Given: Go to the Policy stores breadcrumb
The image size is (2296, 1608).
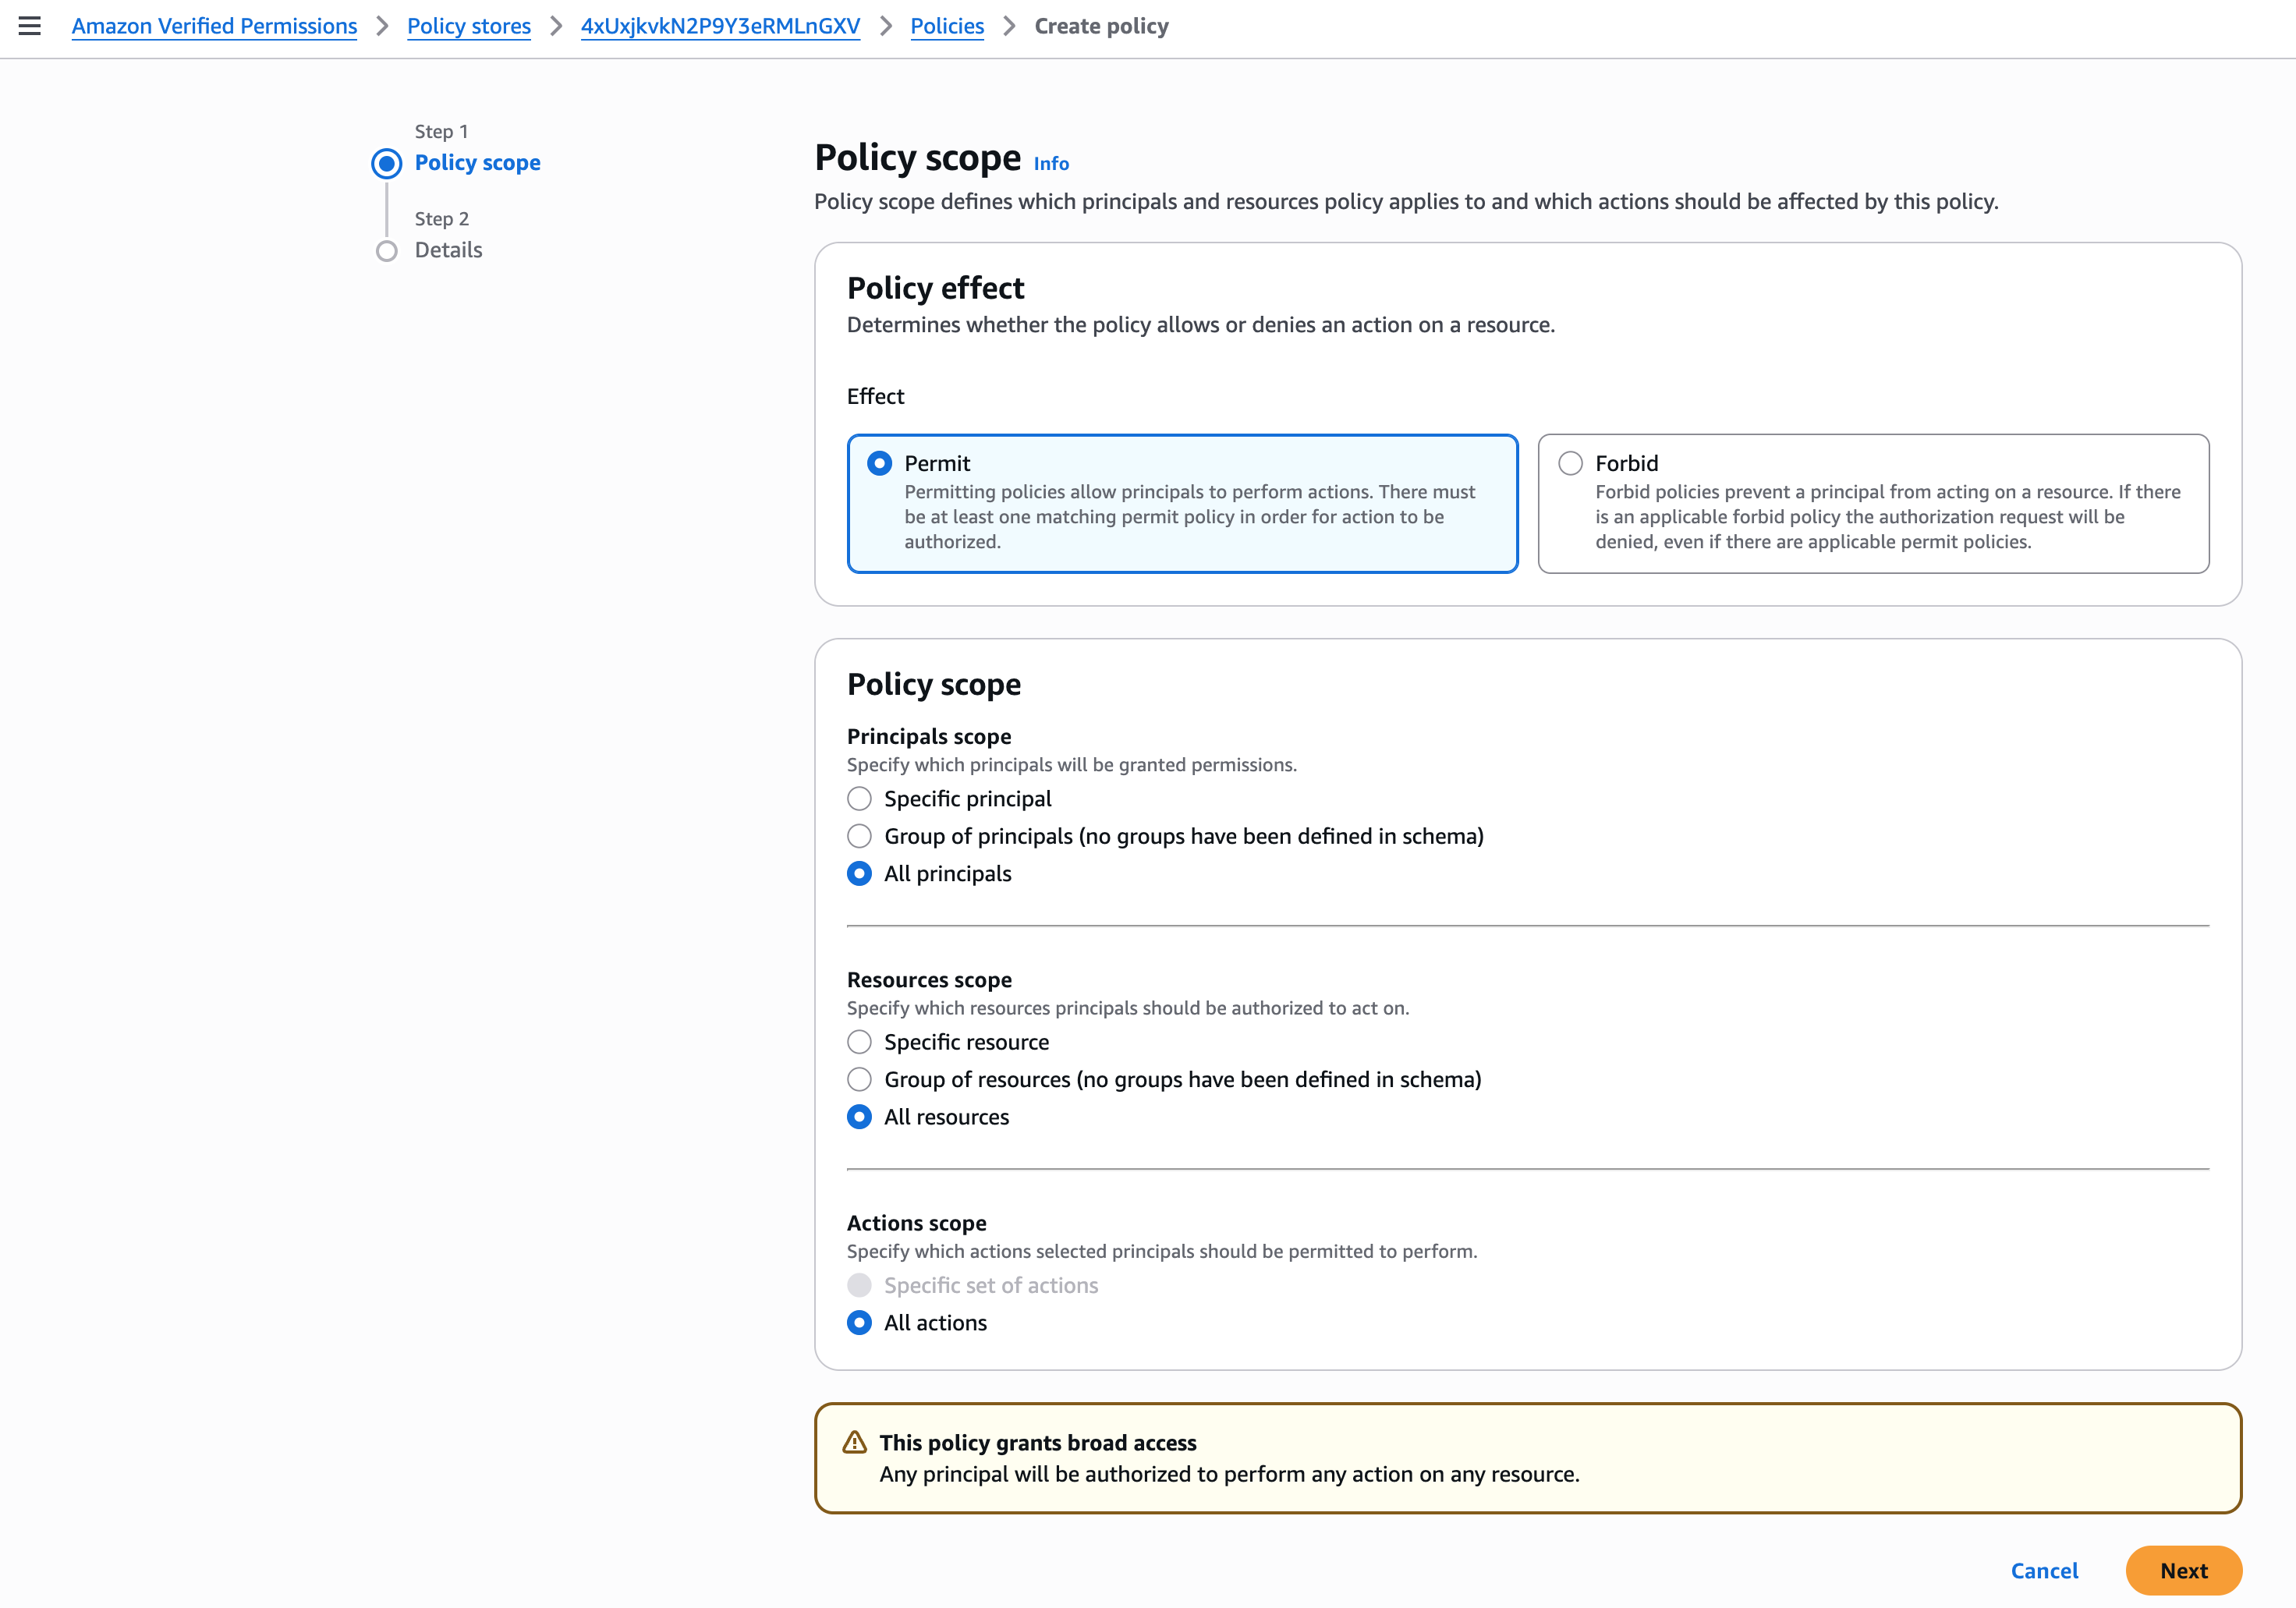Looking at the screenshot, I should tap(469, 26).
